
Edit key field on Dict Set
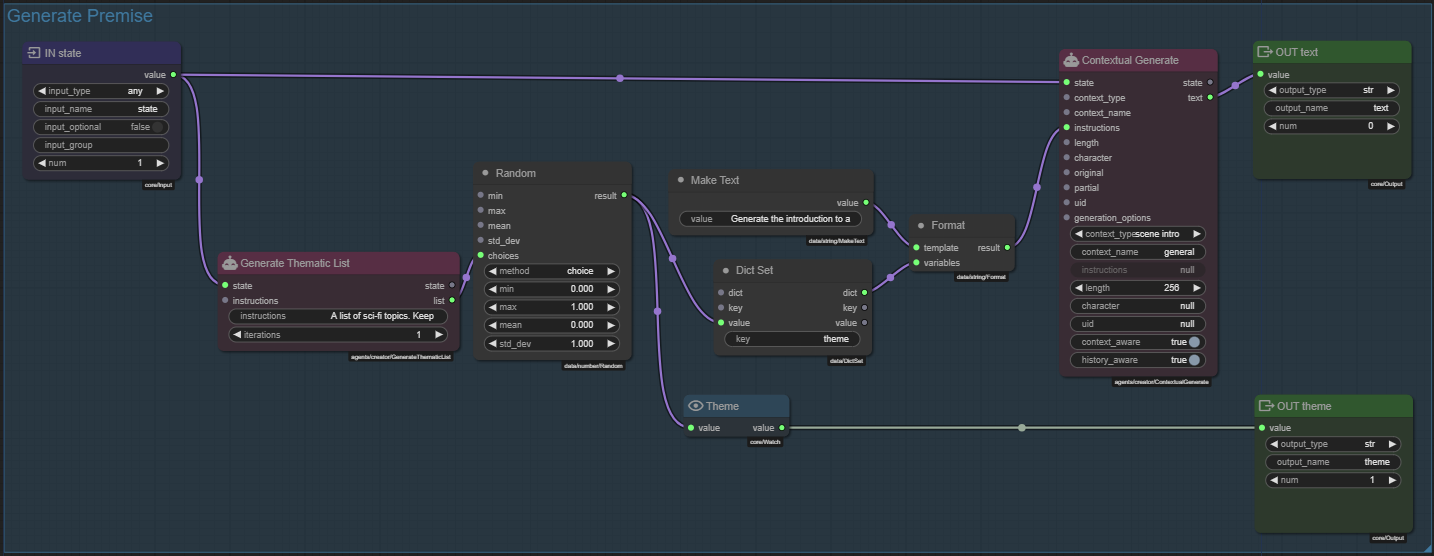(x=792, y=339)
